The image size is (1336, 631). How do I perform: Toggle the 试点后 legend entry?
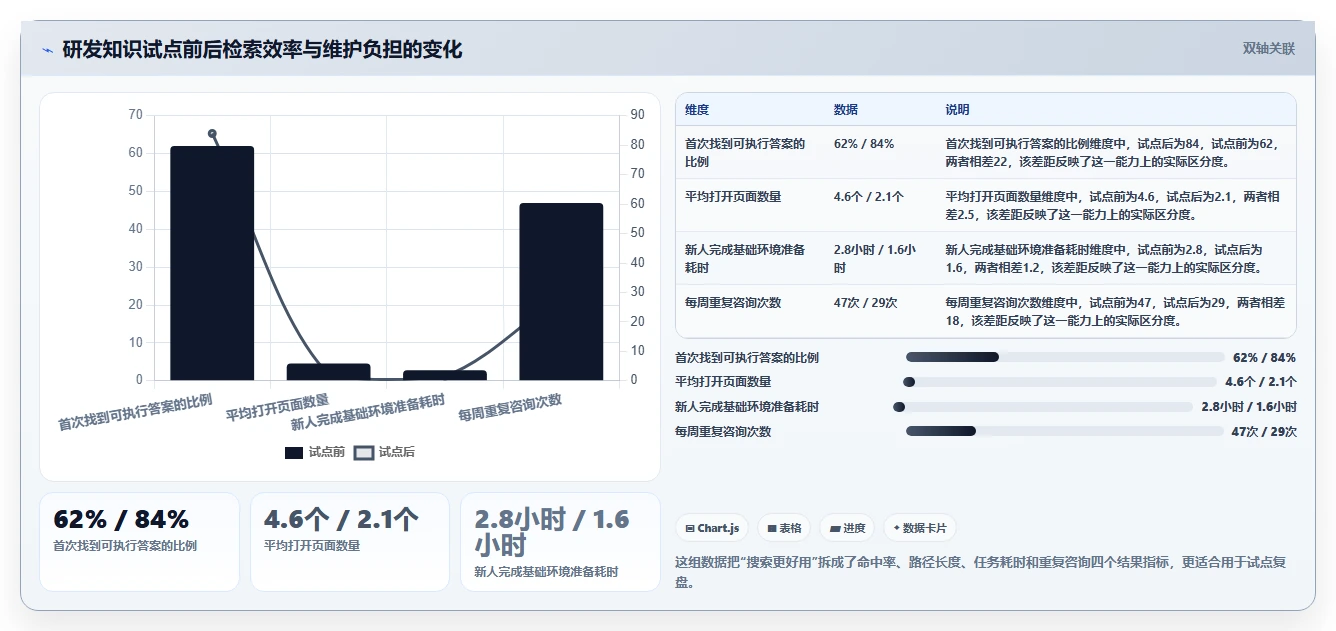click(385, 452)
